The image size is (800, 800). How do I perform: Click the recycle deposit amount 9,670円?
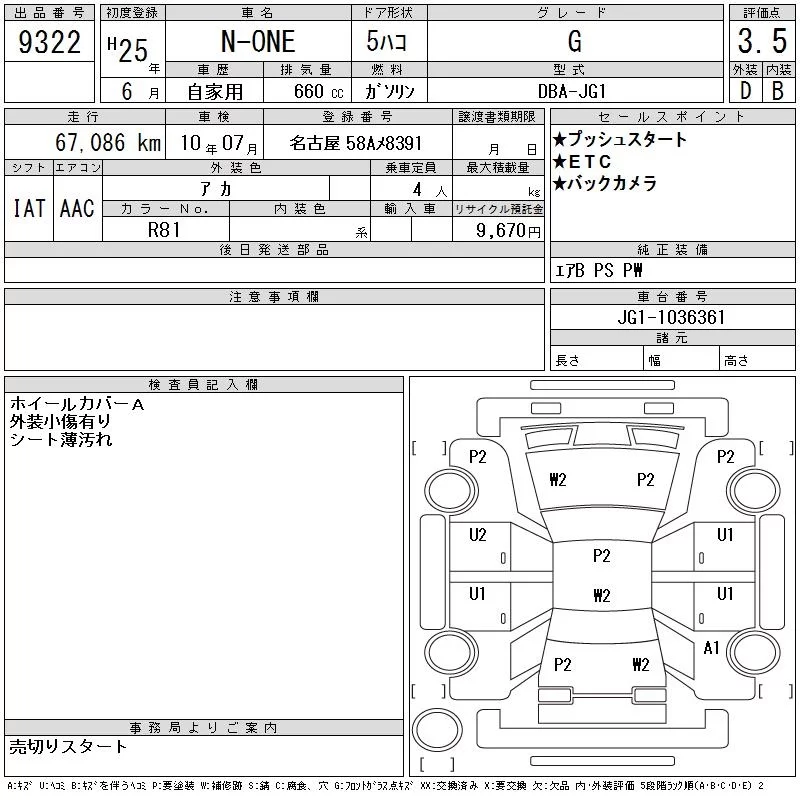pos(508,231)
